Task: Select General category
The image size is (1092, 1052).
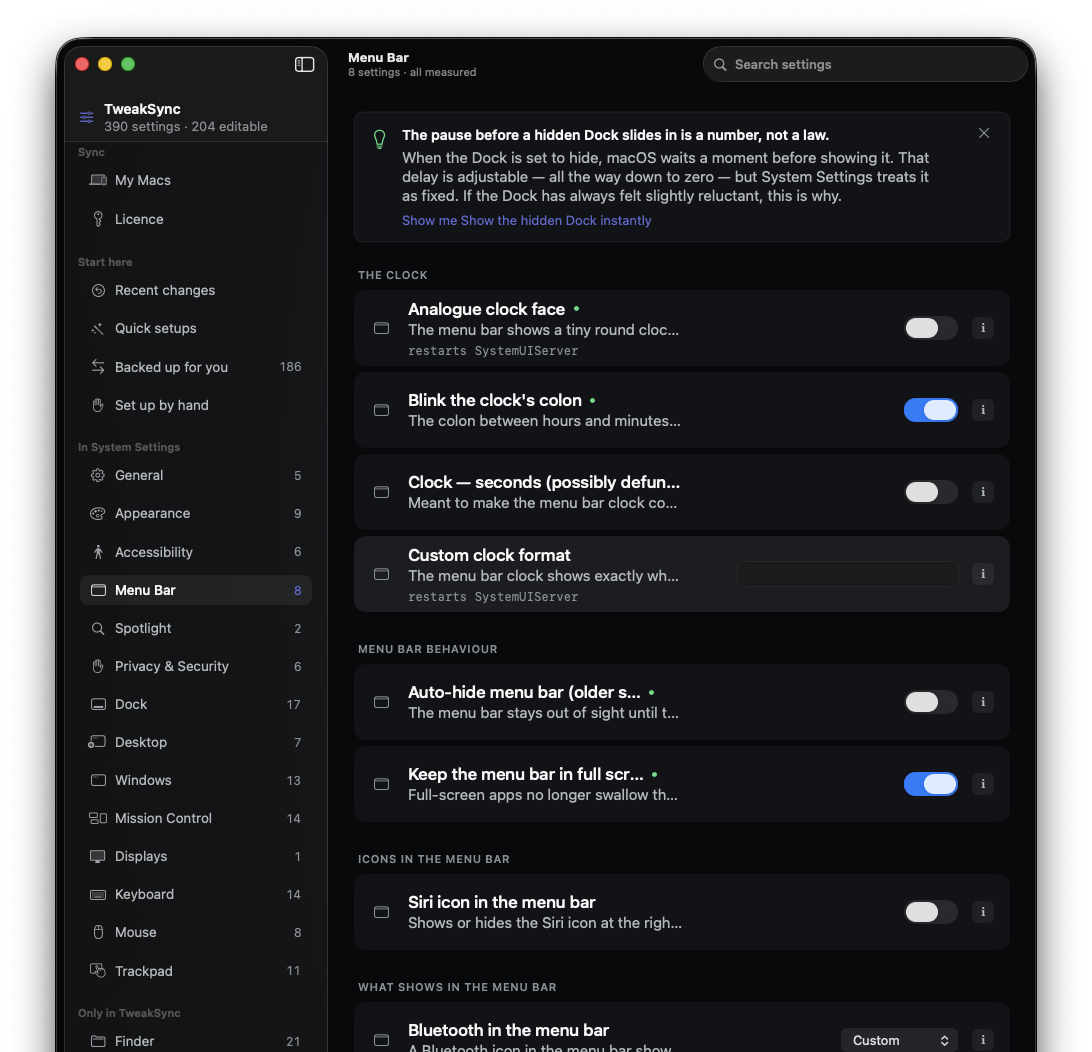Action: 196,476
